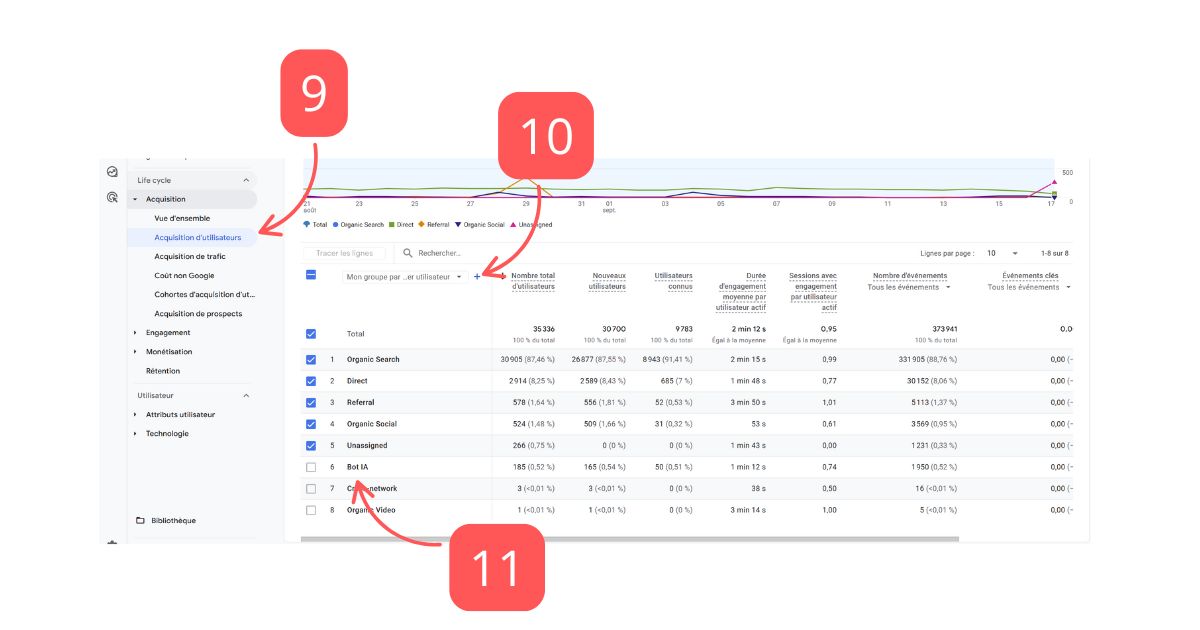This screenshot has height=630, width=1200.
Task: Click the Tracer les lignes button
Action: click(344, 253)
